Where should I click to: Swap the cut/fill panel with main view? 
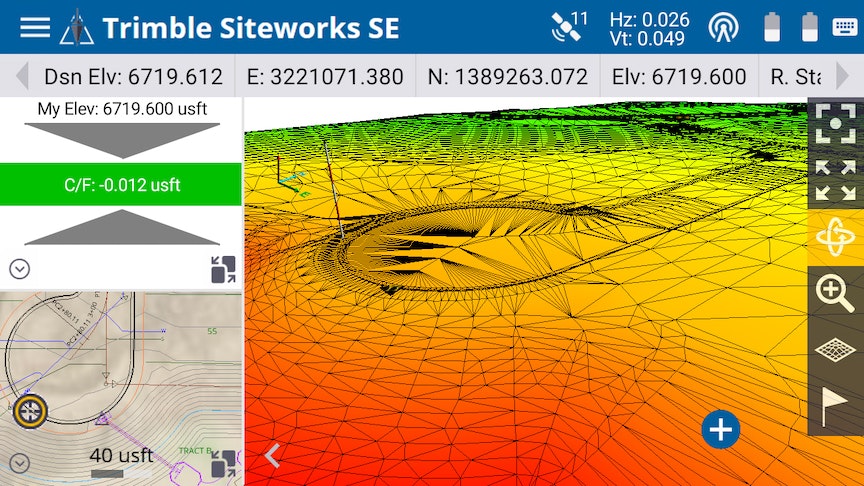coord(223,270)
